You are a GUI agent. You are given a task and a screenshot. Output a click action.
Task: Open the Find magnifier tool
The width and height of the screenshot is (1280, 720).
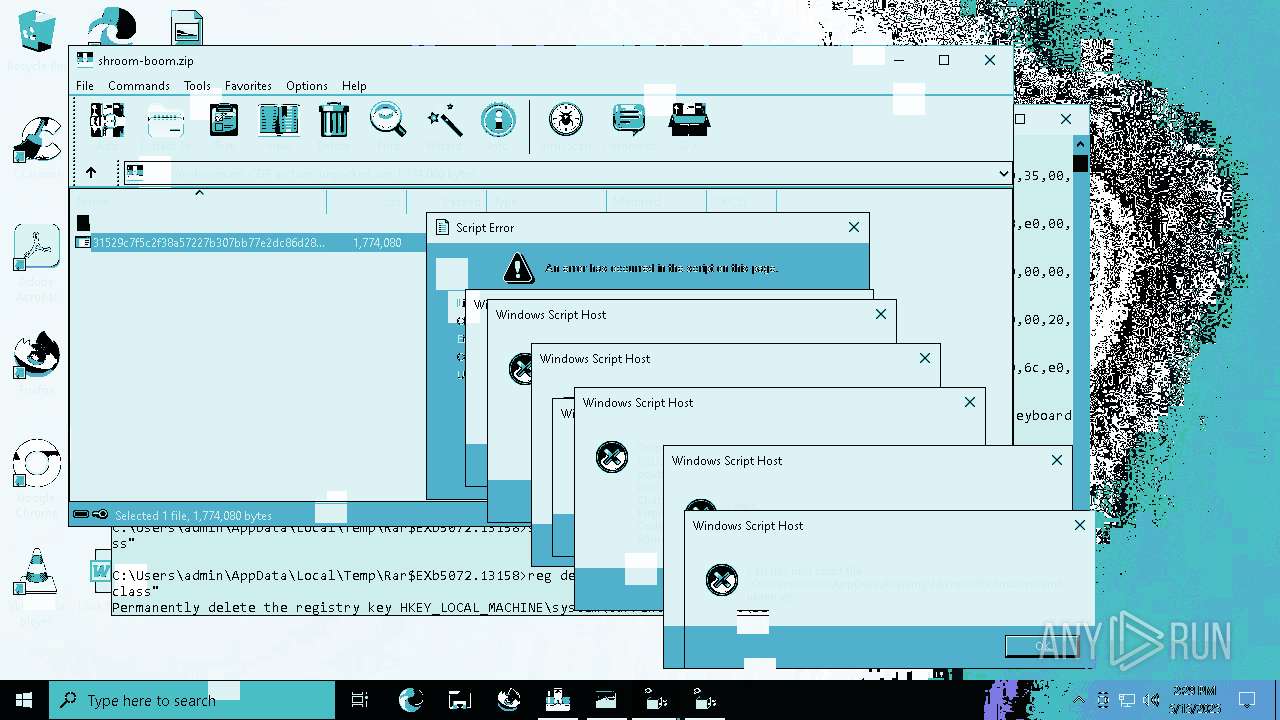coord(388,120)
